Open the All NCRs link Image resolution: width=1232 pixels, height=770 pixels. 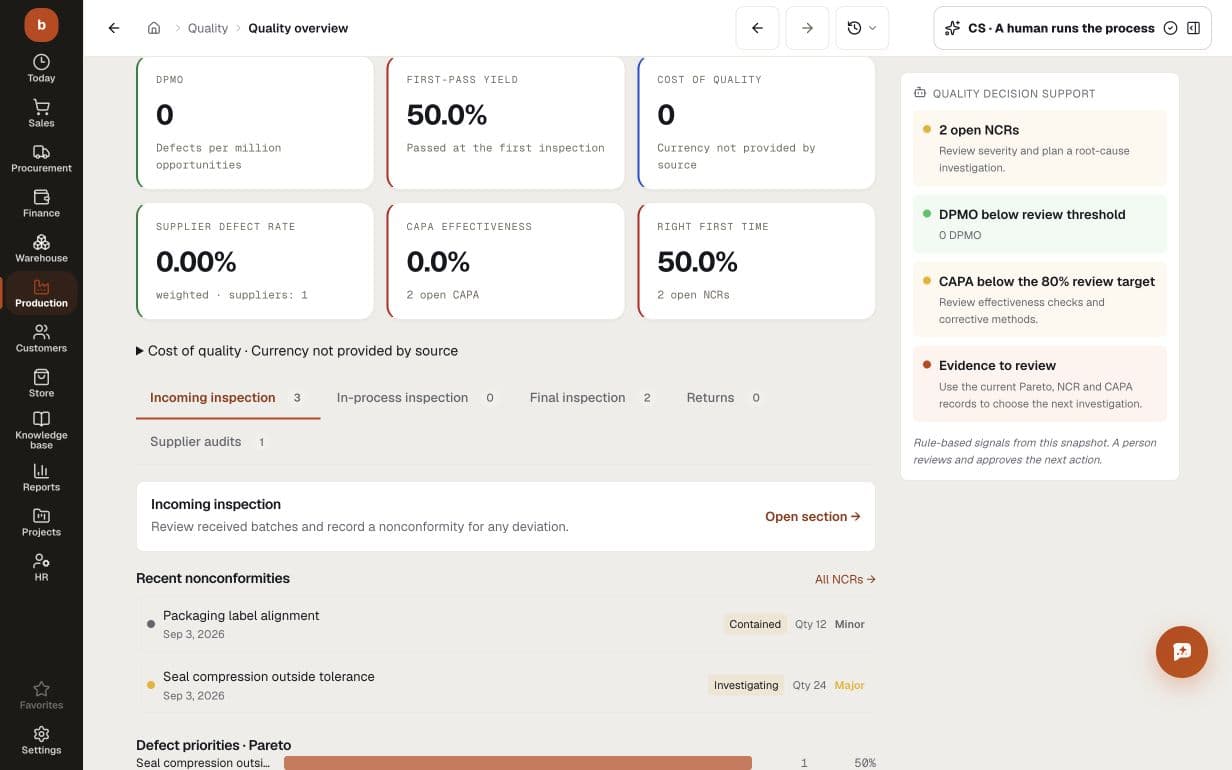point(845,579)
